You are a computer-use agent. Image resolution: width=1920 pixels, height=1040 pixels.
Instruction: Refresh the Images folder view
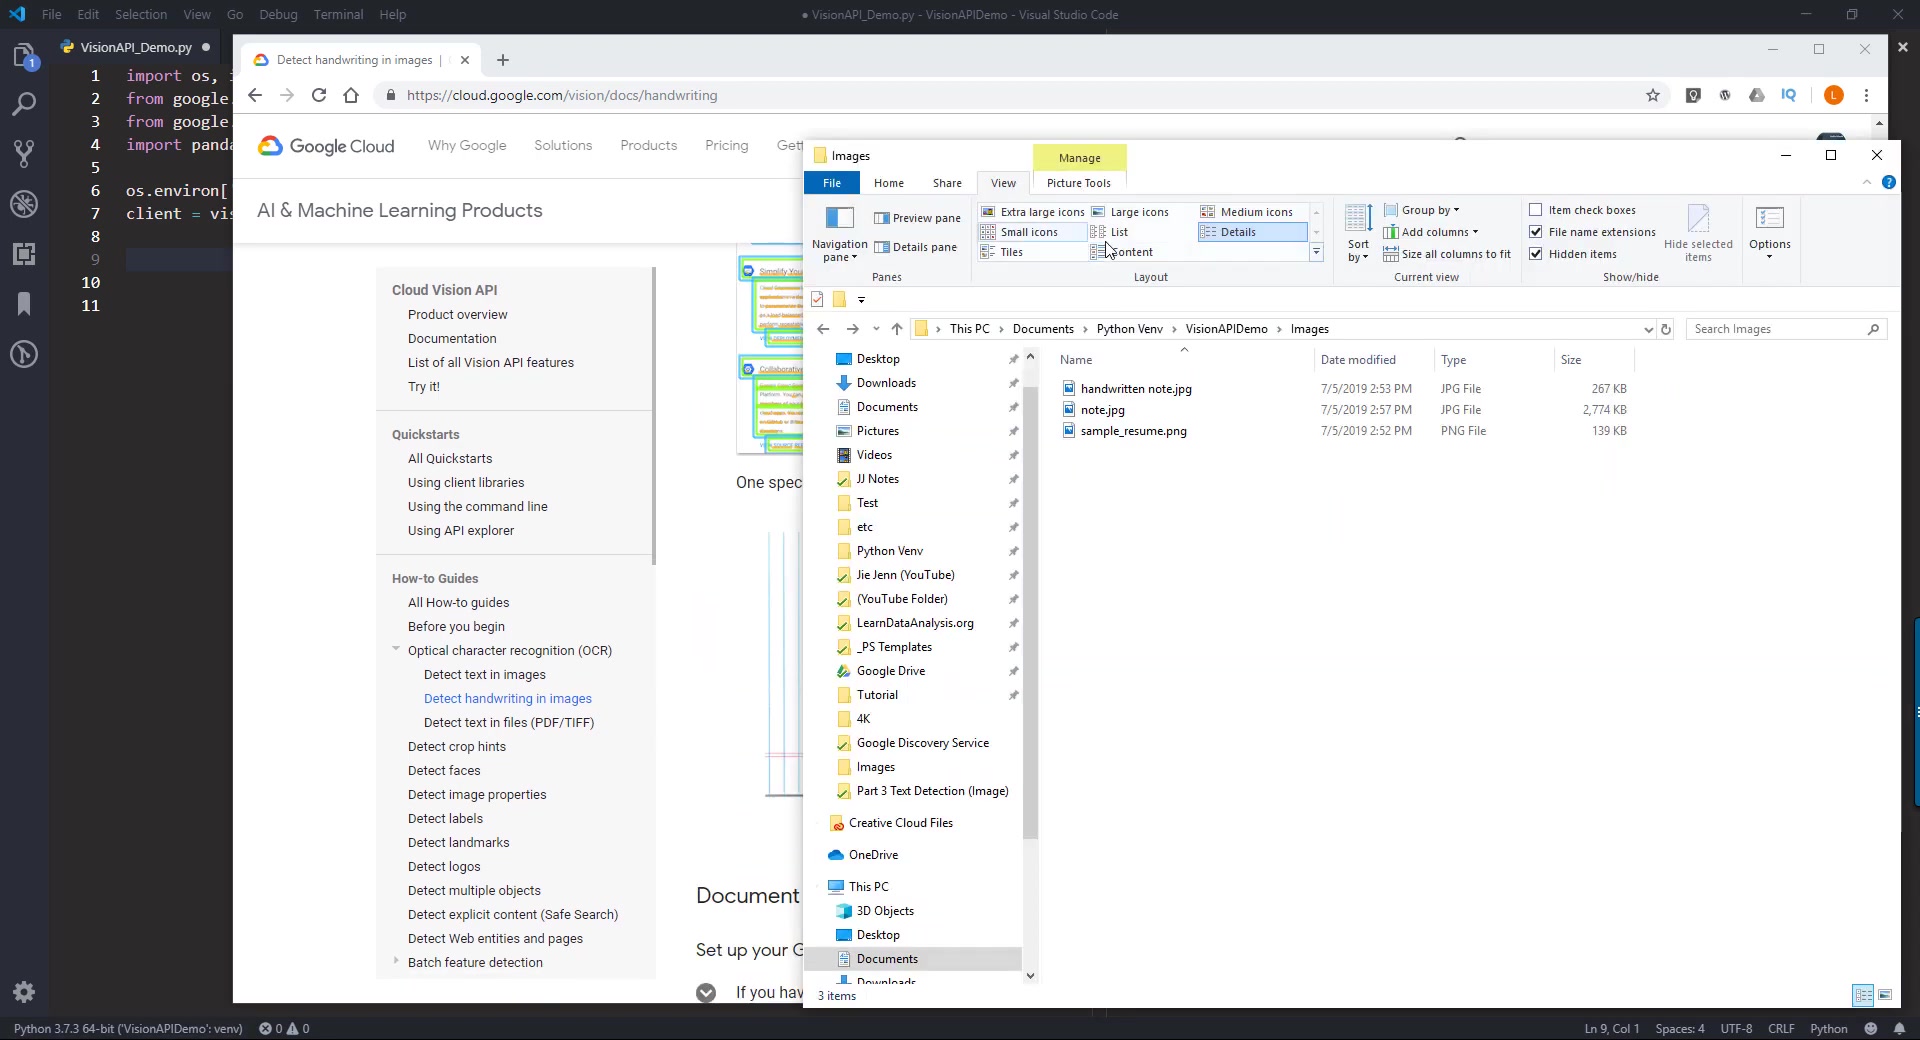[1666, 329]
